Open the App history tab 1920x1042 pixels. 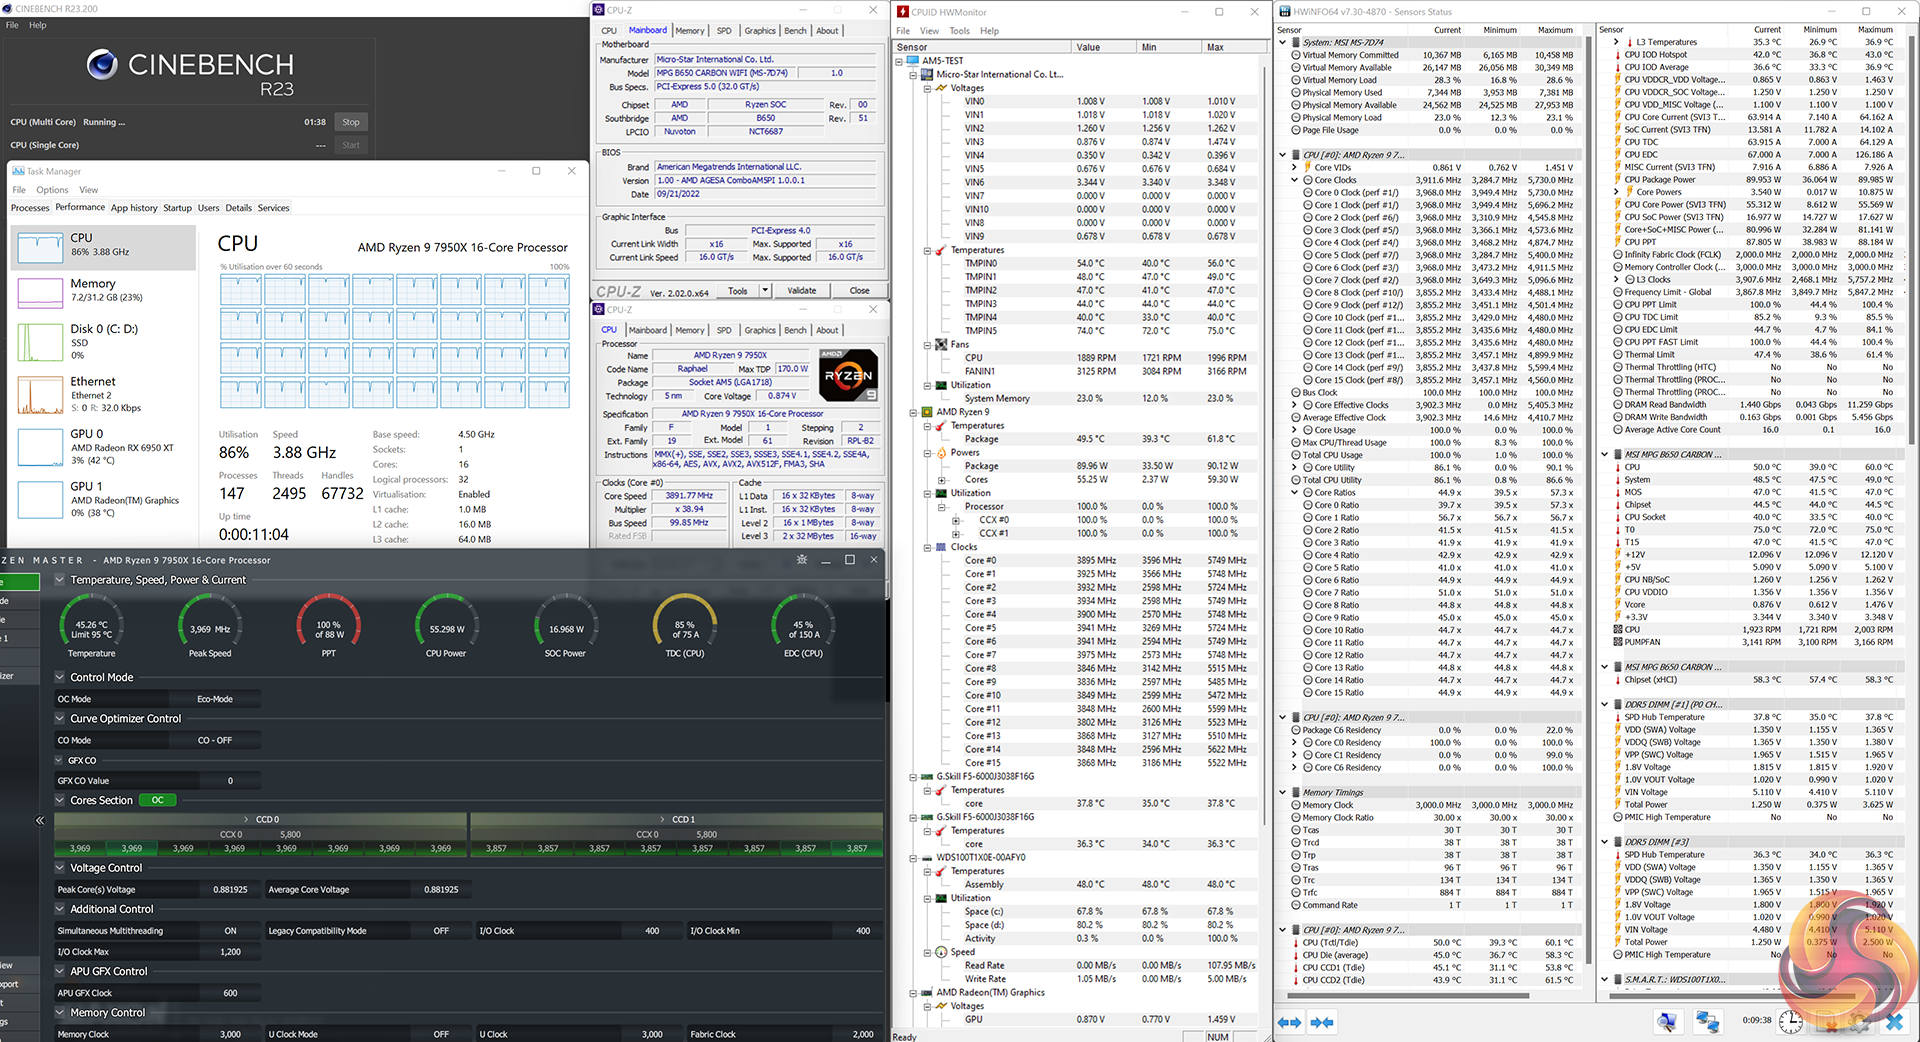coord(134,208)
